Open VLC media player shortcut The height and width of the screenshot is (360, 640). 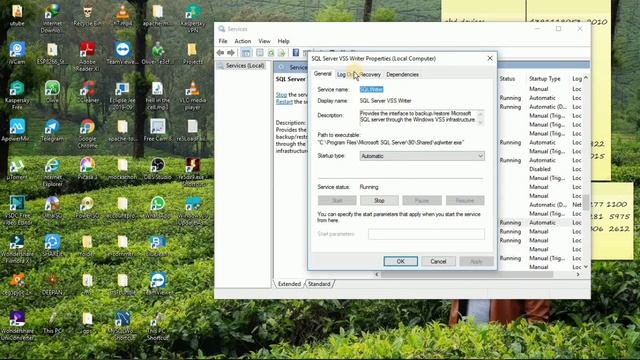[x=192, y=95]
